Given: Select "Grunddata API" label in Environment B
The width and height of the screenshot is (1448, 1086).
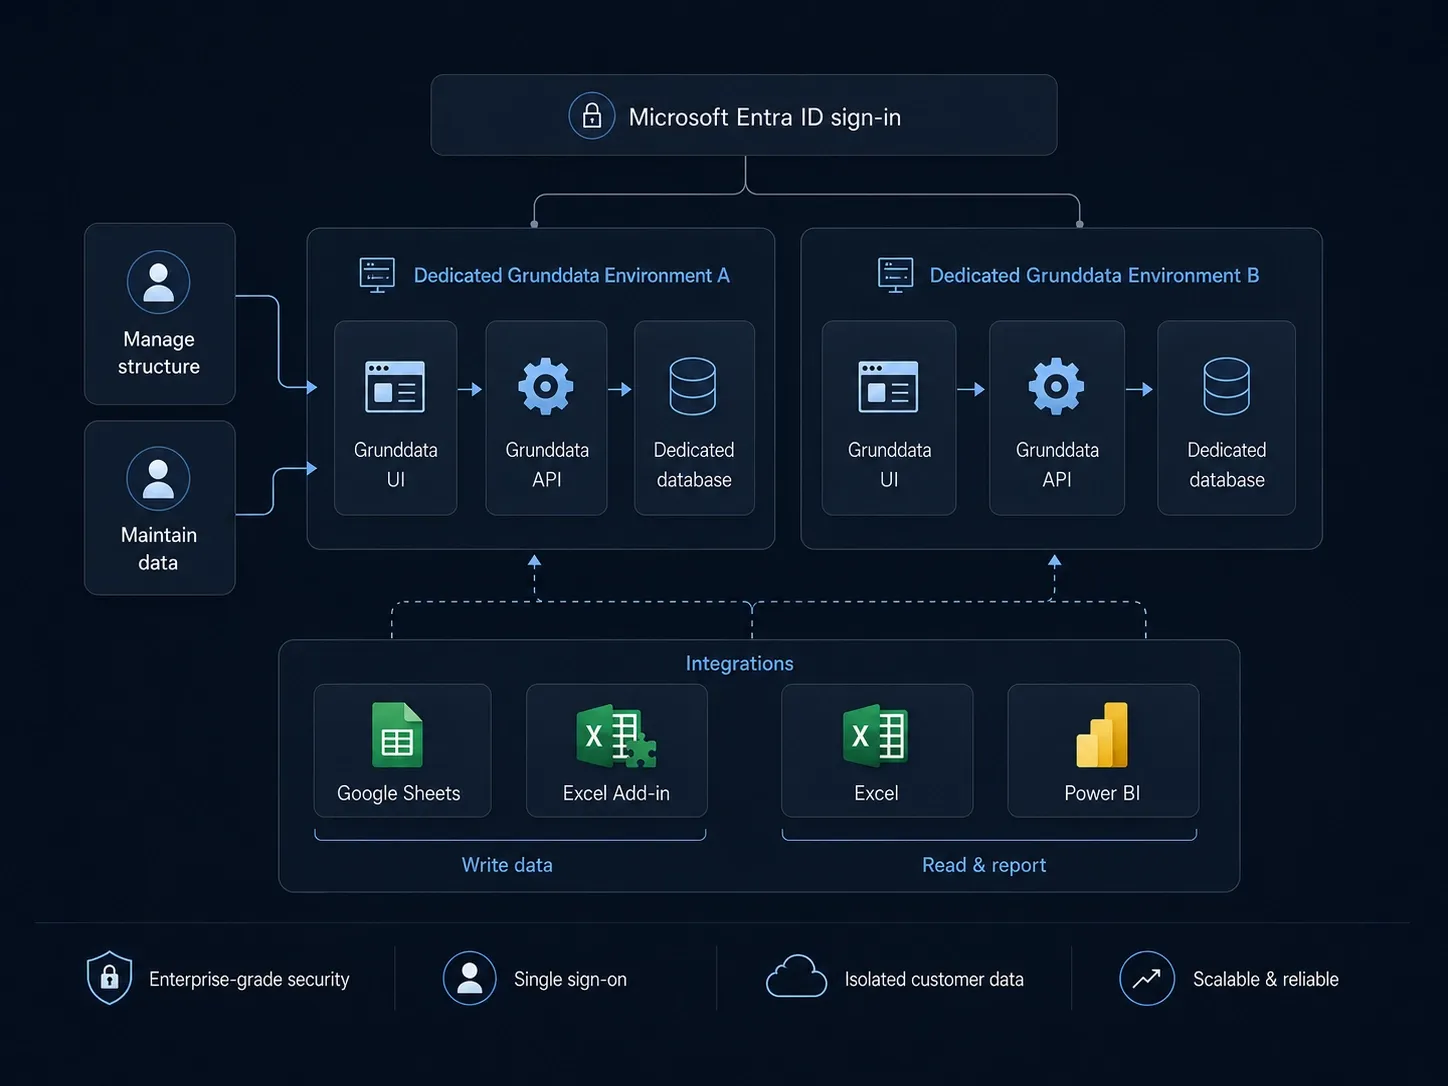Looking at the screenshot, I should (x=1057, y=465).
